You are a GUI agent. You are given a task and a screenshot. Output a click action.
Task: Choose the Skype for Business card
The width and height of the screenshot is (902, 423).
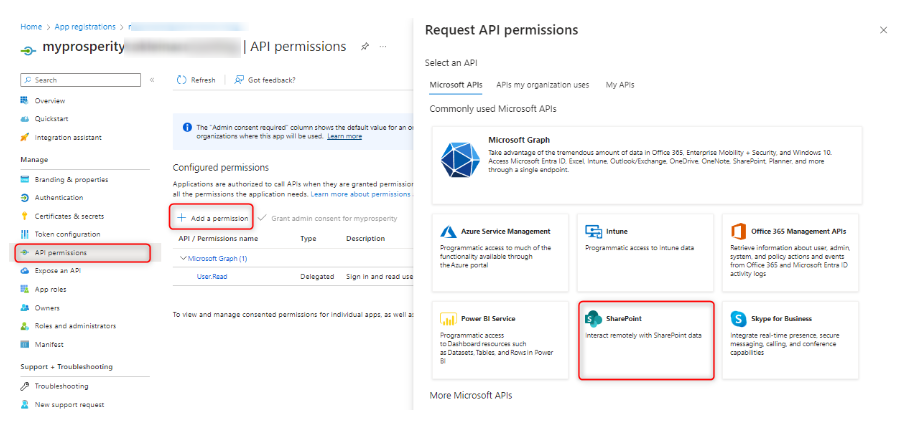[790, 340]
